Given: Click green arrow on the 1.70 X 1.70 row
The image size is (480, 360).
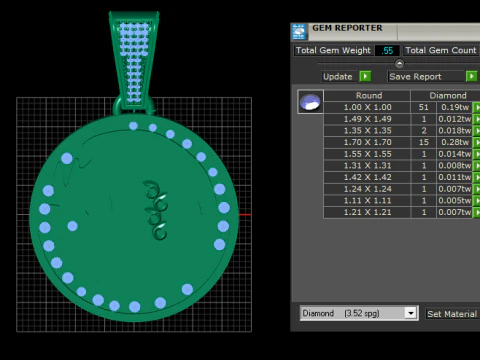Looking at the screenshot, I should (x=477, y=142).
